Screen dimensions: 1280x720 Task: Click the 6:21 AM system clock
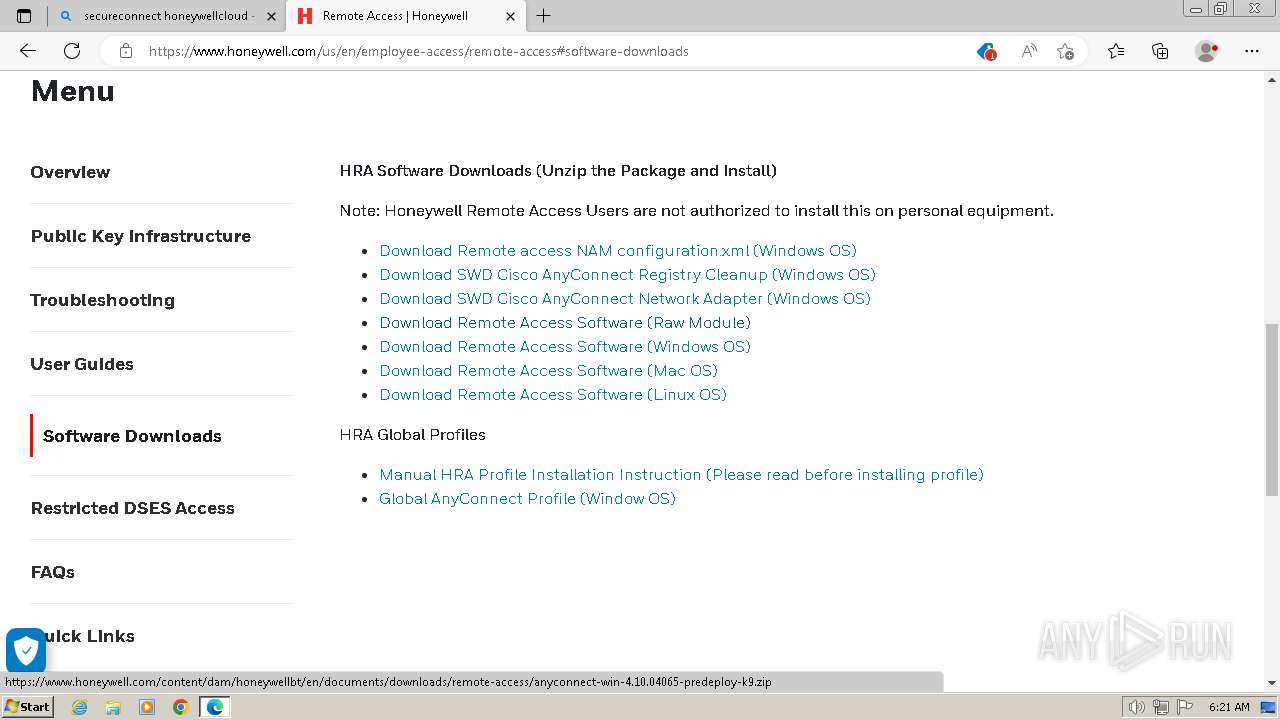click(x=1229, y=707)
